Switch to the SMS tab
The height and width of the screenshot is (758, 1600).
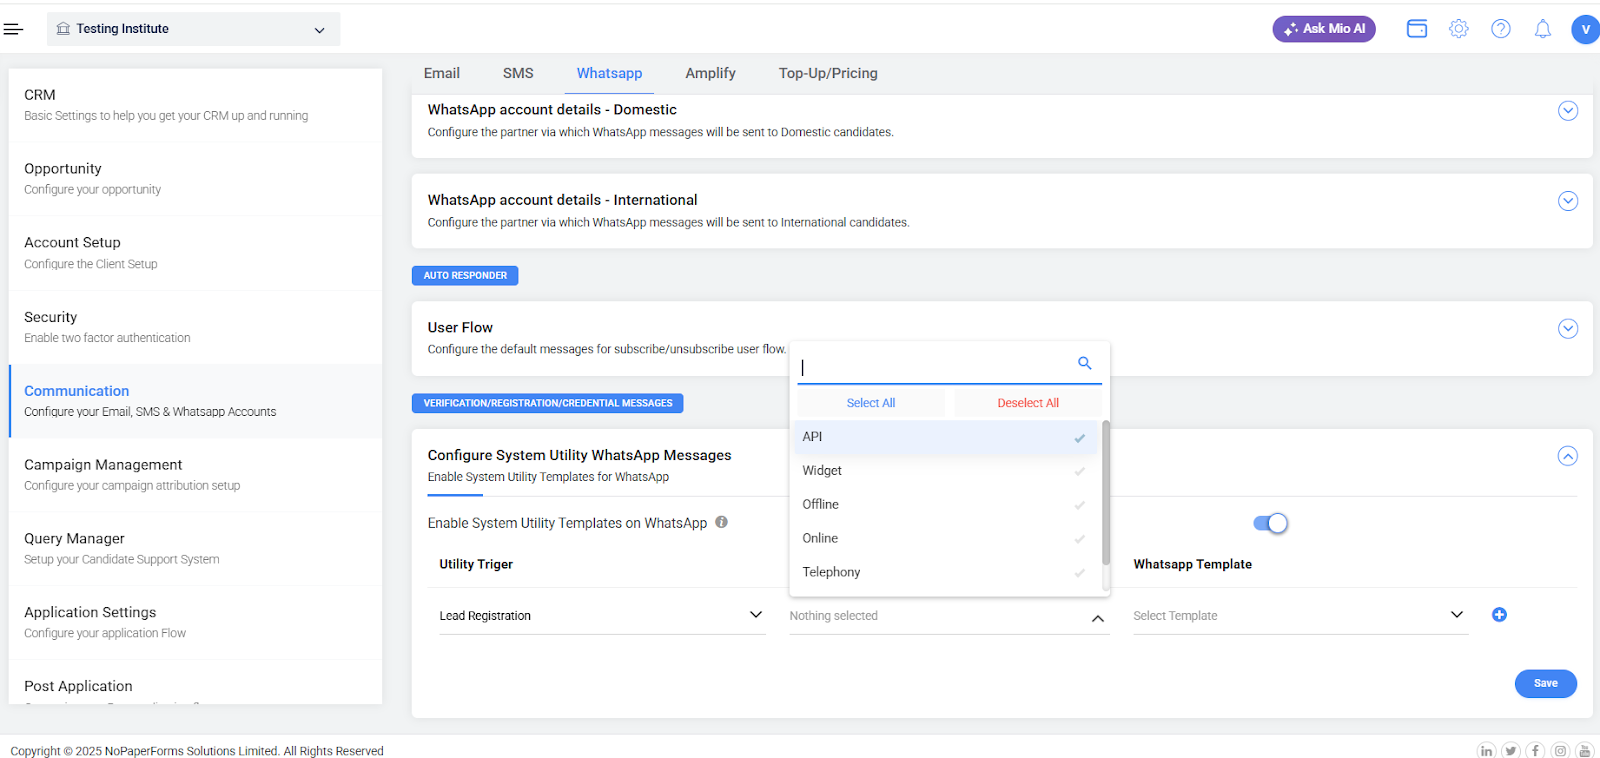(518, 73)
